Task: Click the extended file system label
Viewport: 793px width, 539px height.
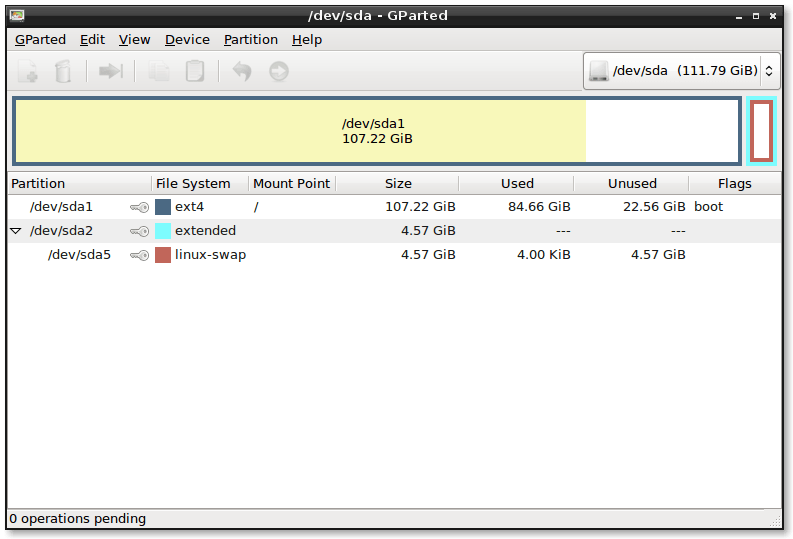Action: [205, 231]
